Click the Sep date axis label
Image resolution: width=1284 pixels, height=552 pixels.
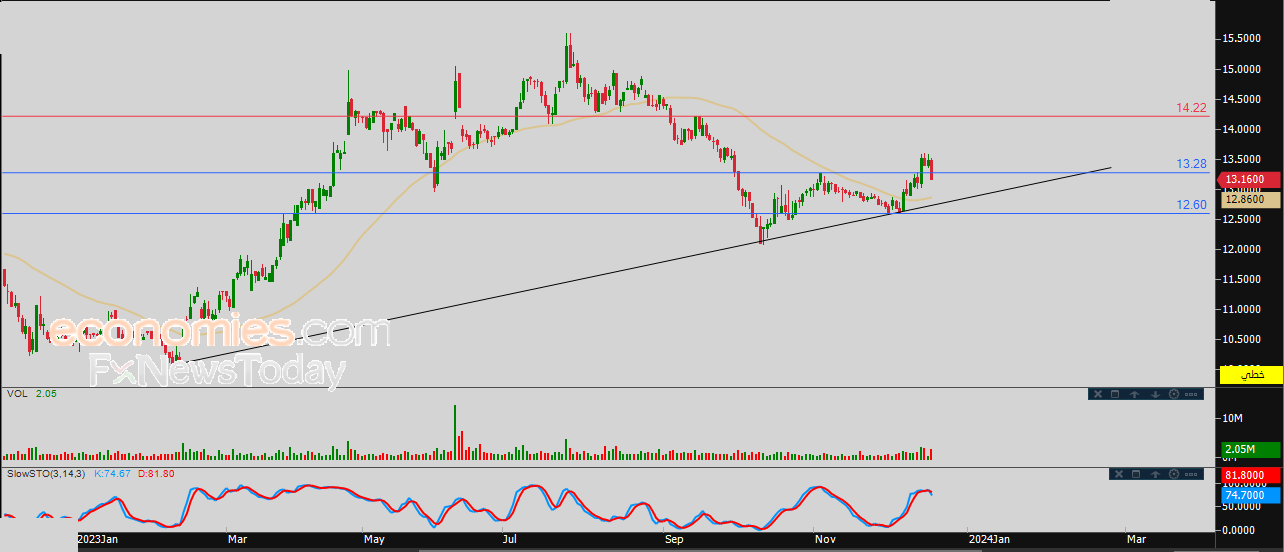(674, 540)
